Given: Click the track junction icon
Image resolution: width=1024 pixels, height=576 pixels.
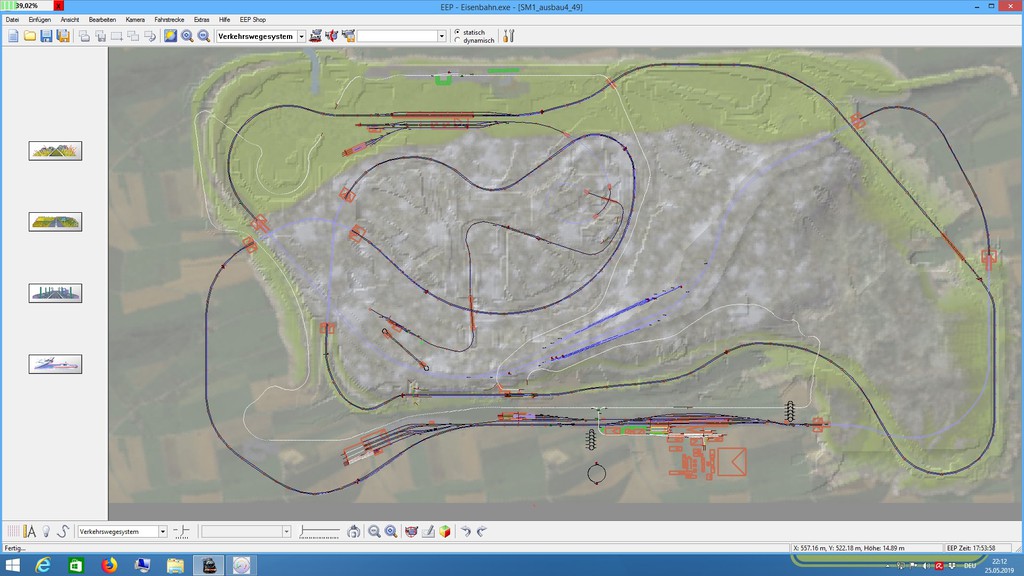Looking at the screenshot, I should [x=182, y=532].
